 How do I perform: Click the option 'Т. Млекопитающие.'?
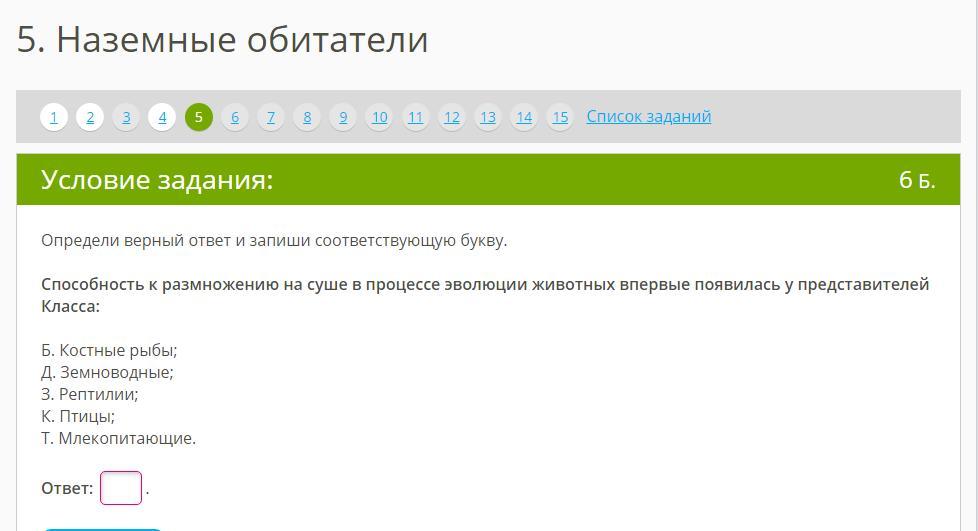click(119, 438)
